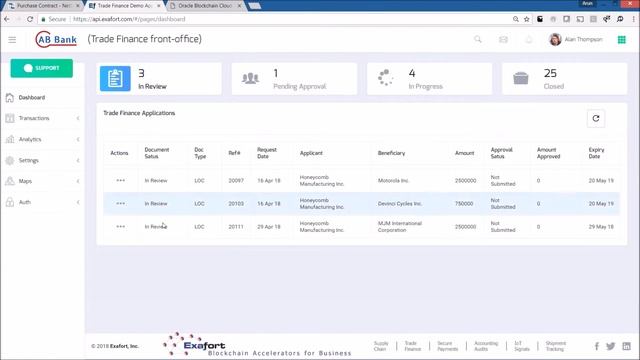The height and width of the screenshot is (360, 640).
Task: Open the search icon in the header
Action: click(478, 39)
